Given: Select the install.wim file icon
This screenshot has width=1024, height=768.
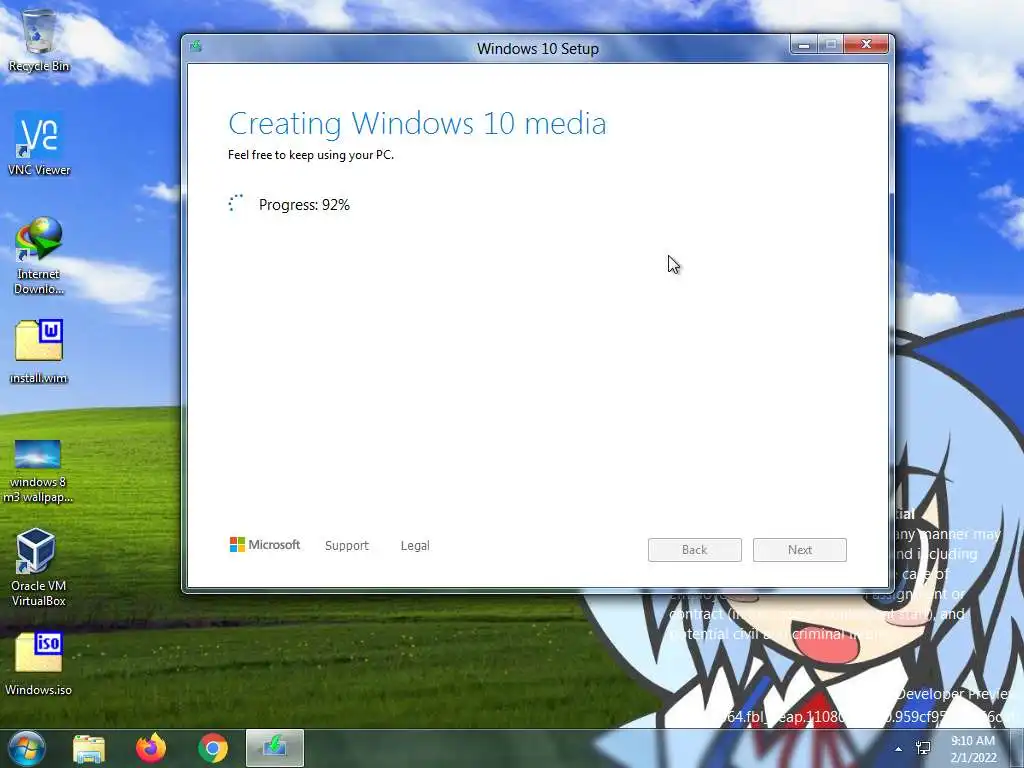Looking at the screenshot, I should (x=39, y=351).
